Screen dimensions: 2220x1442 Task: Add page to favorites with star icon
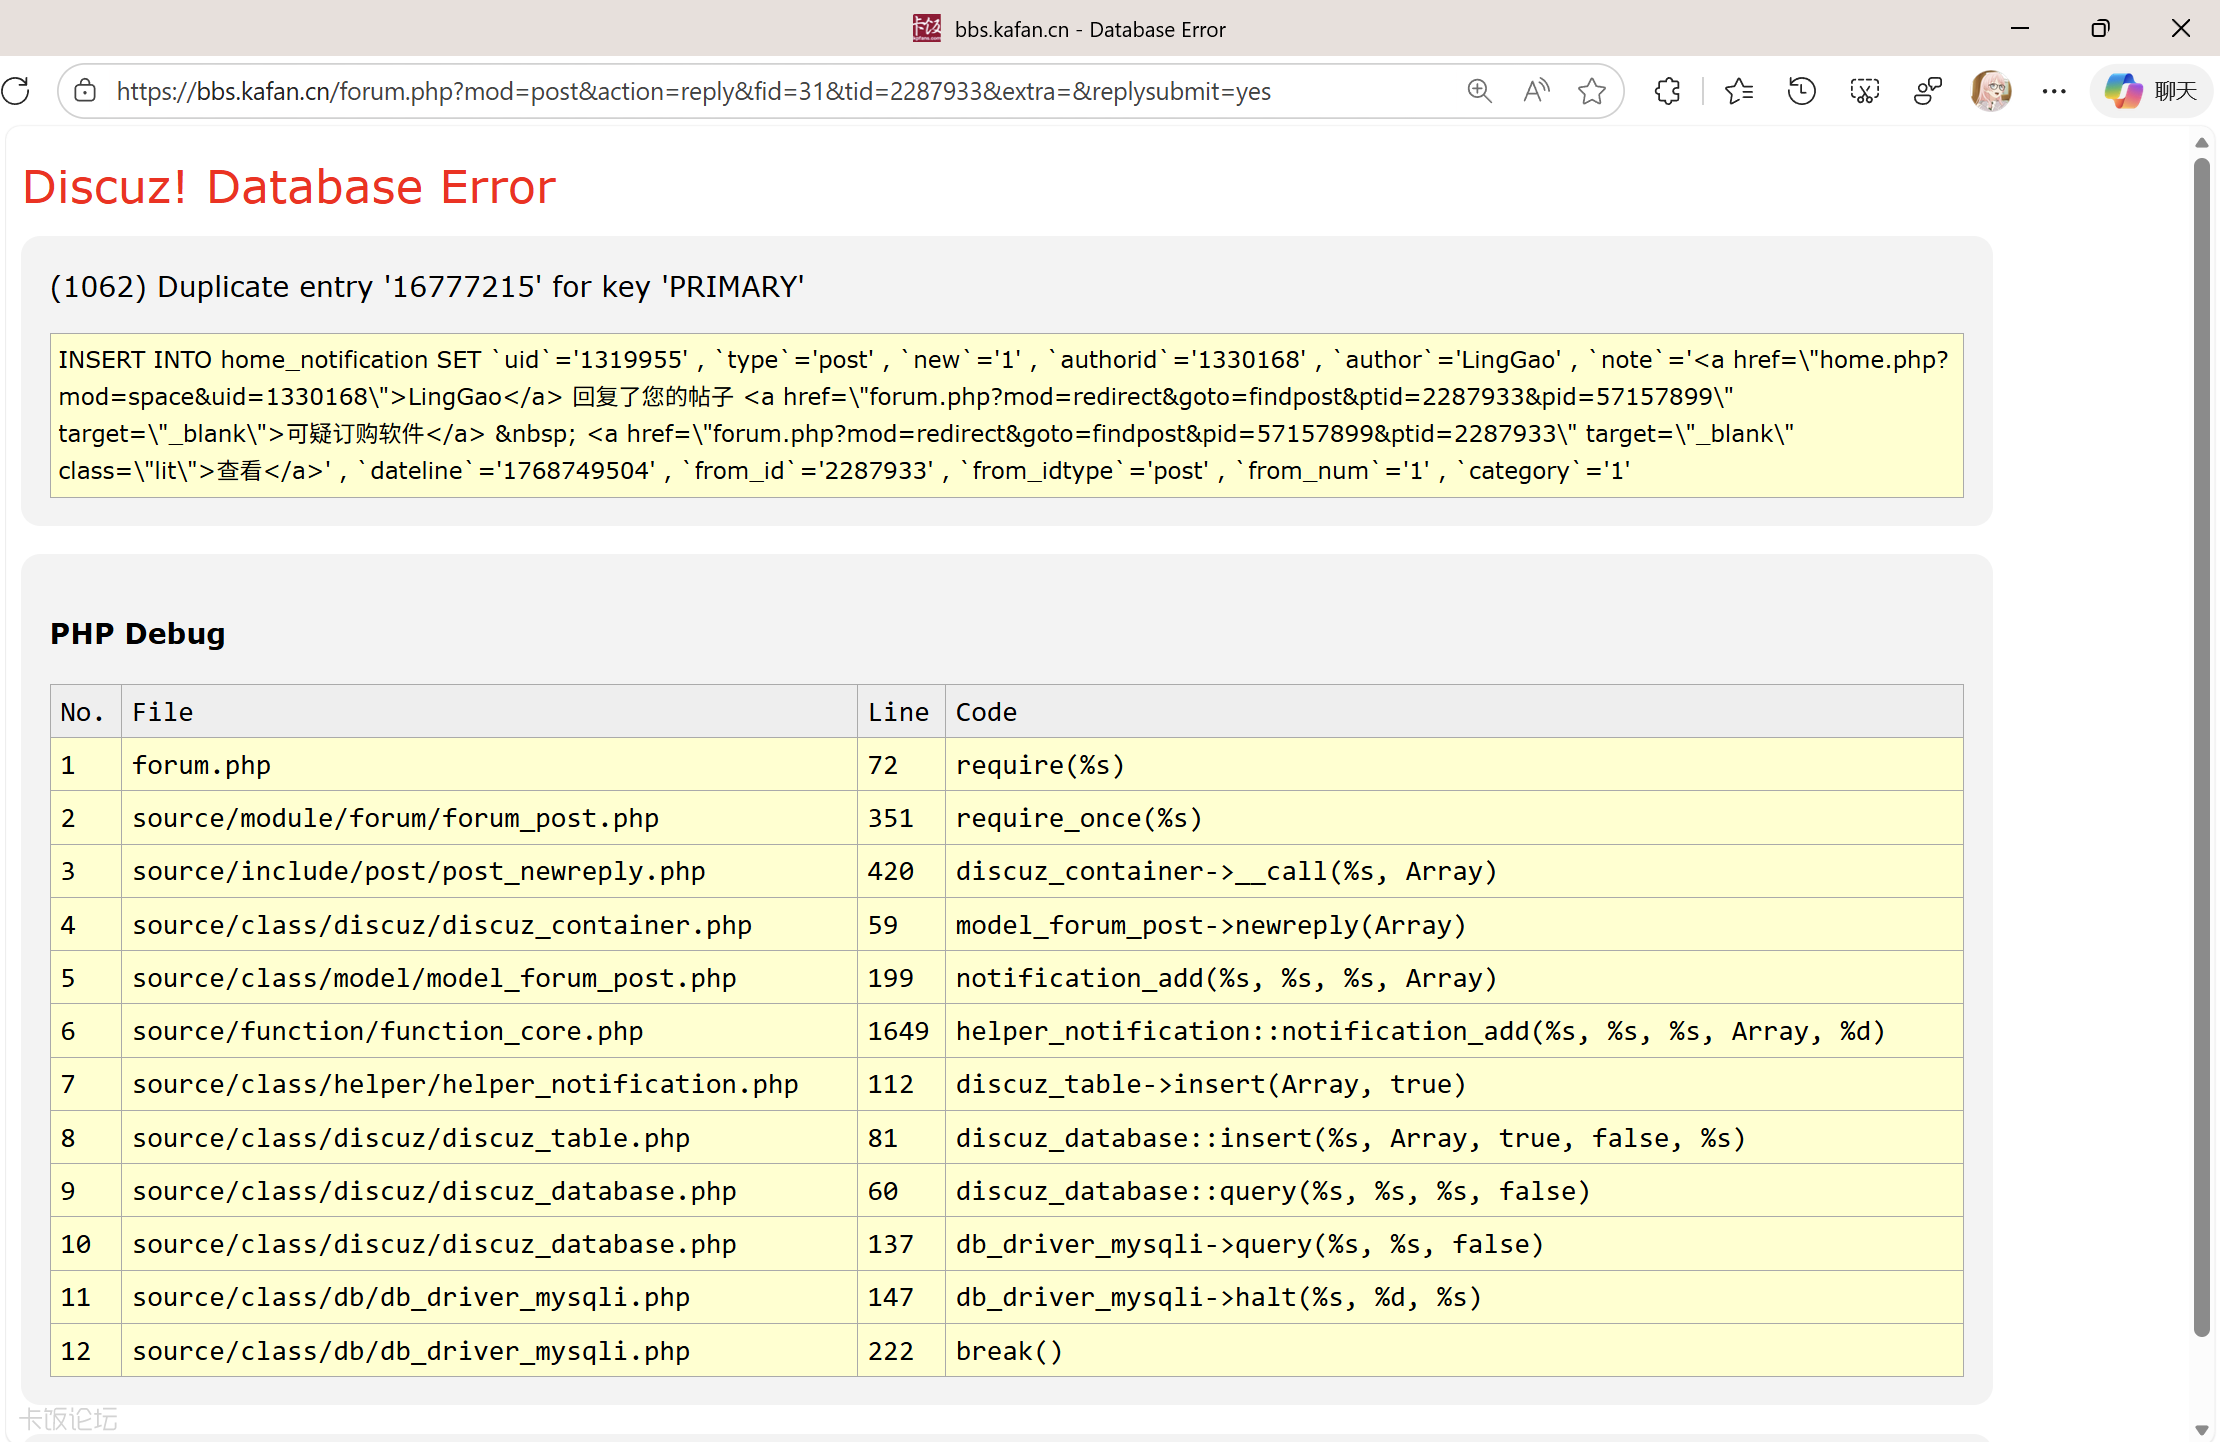[1592, 91]
